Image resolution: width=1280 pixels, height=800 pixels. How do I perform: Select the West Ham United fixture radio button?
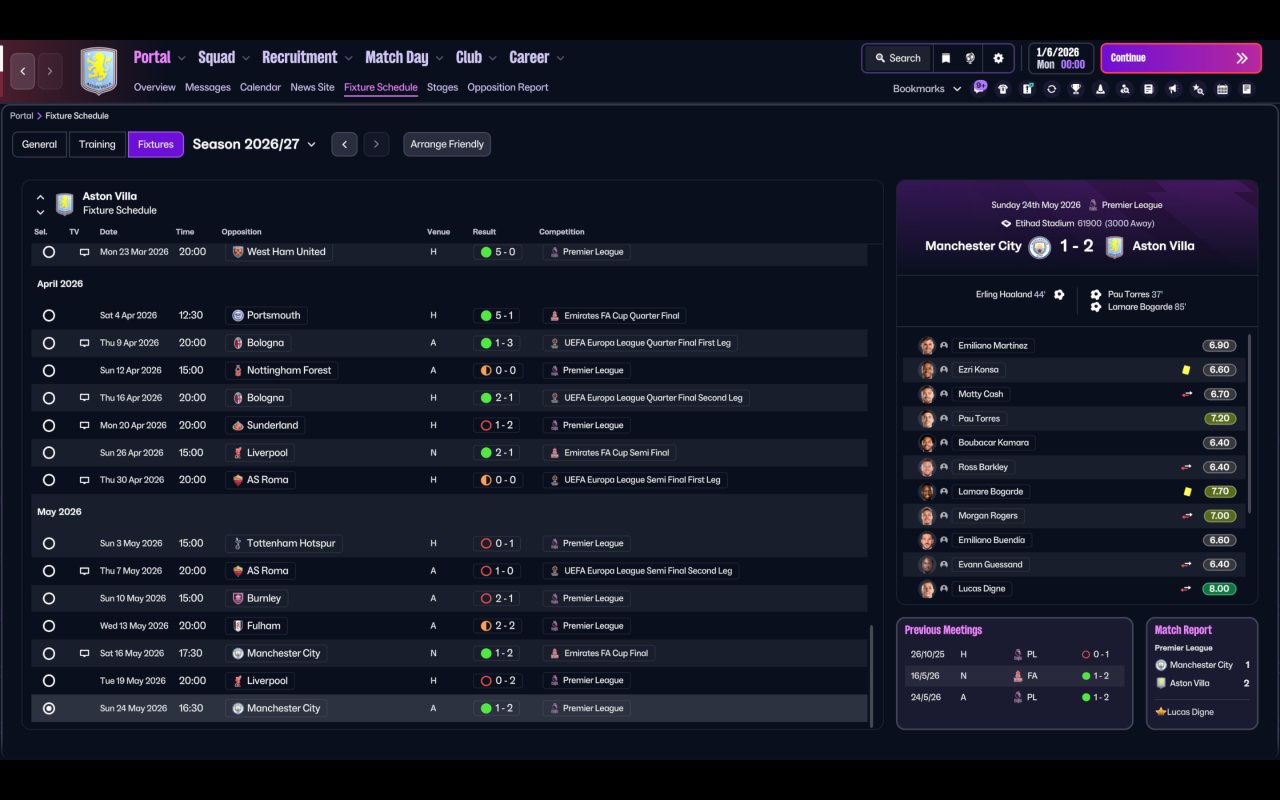coord(49,252)
